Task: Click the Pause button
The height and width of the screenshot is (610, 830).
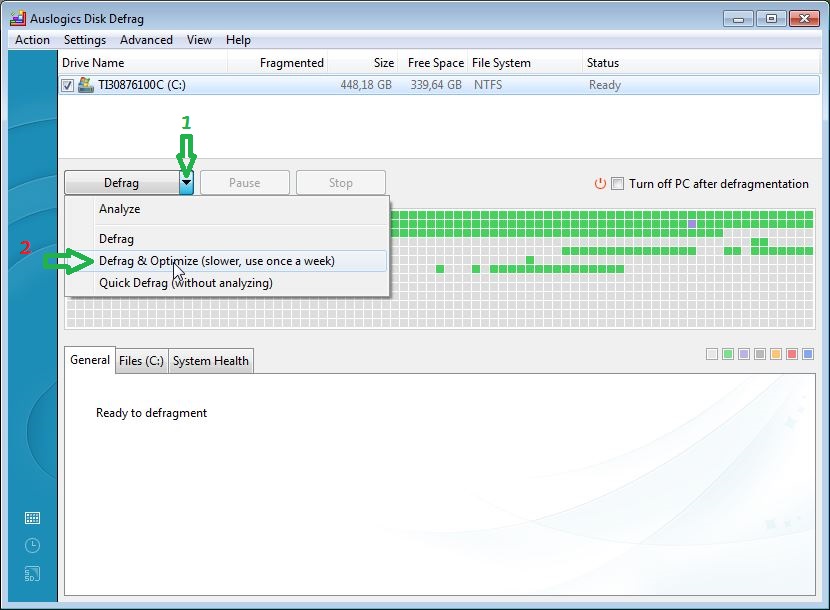Action: click(x=245, y=183)
